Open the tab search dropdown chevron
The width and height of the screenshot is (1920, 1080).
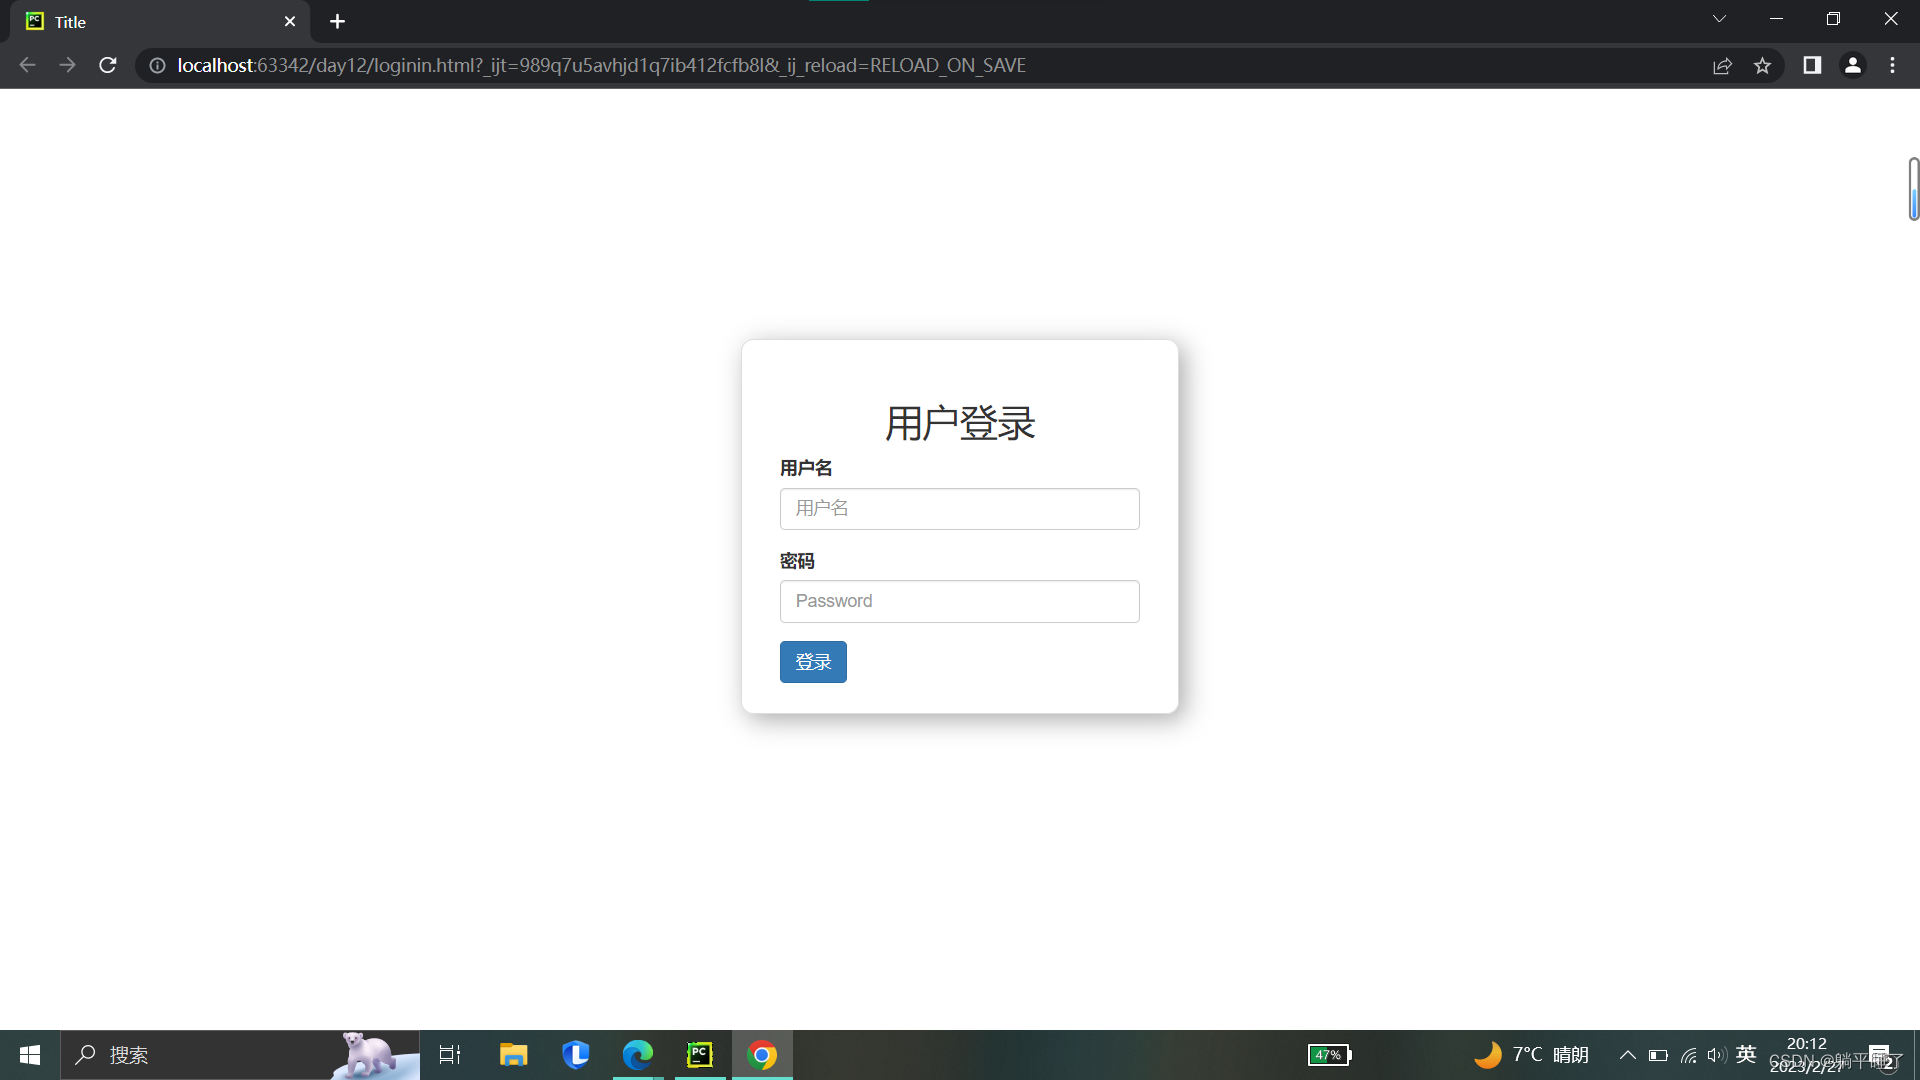(x=1719, y=18)
